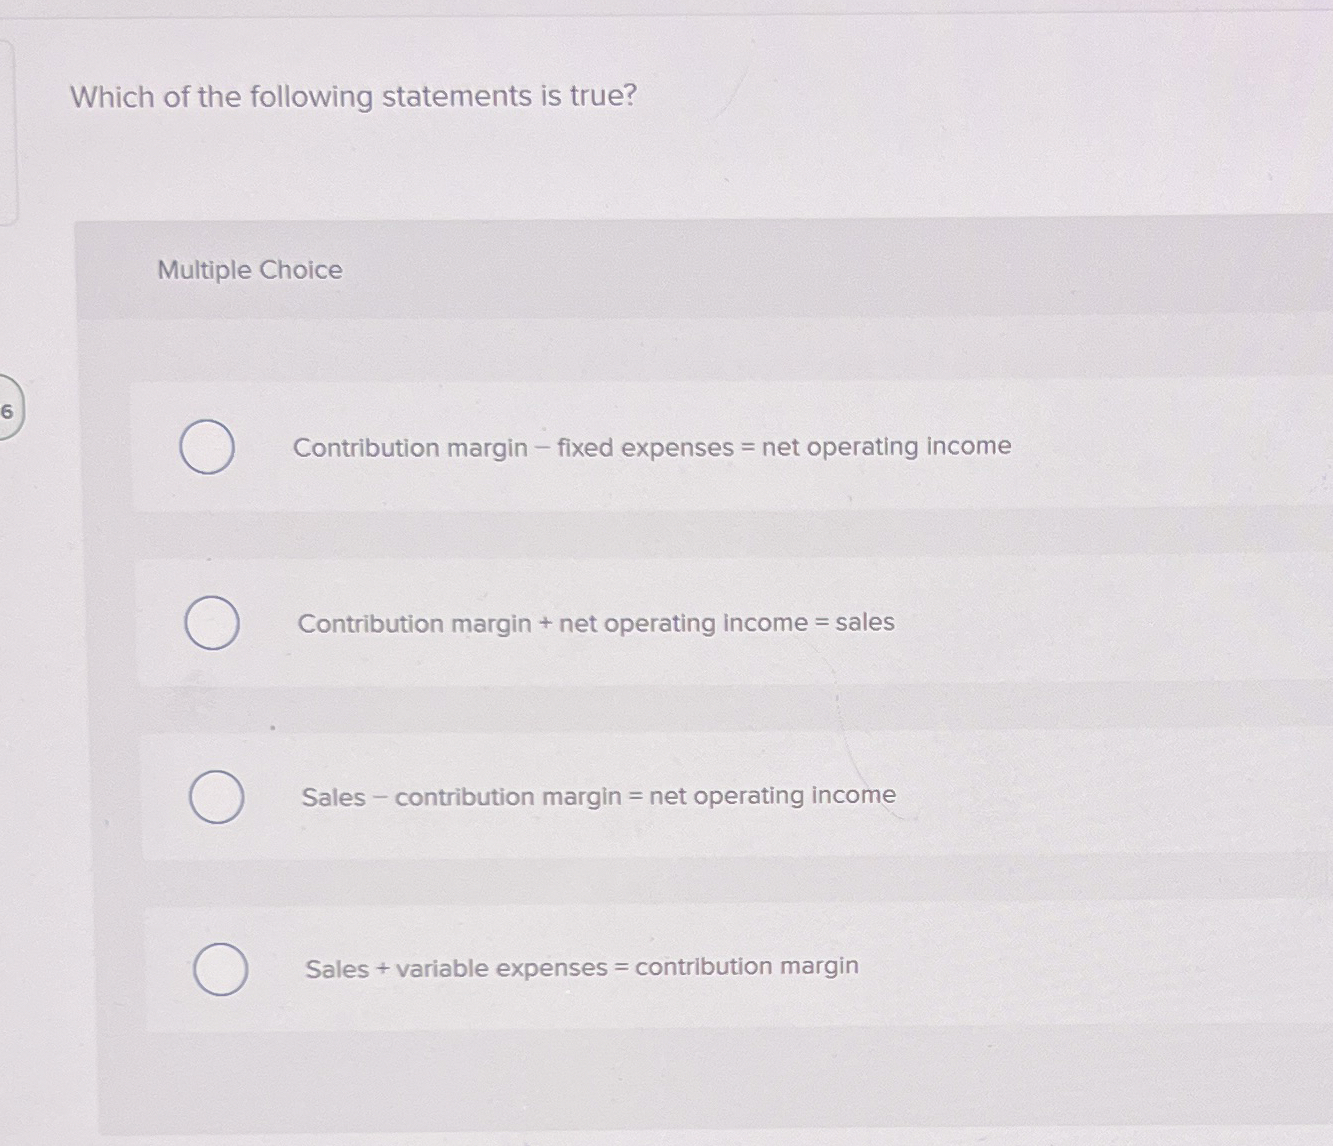Image resolution: width=1333 pixels, height=1146 pixels.
Task: Click answer text 'Contribution margin – fixed expenses = net operating income'
Action: (x=651, y=447)
